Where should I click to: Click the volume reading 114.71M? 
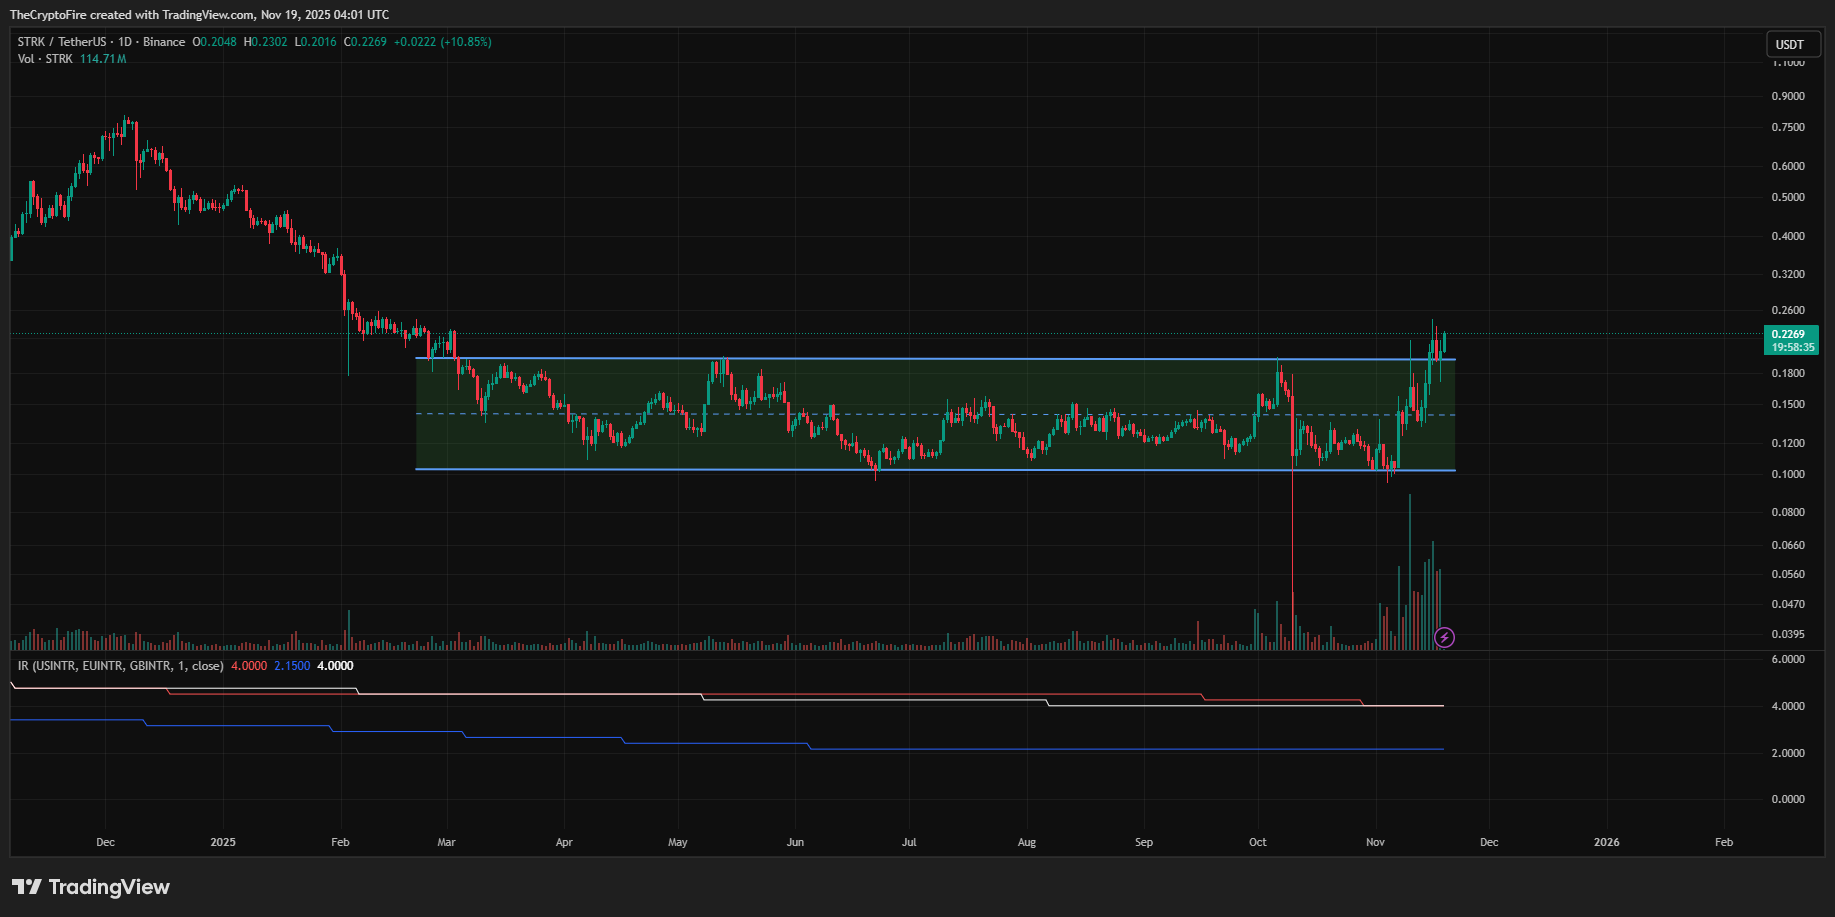(103, 59)
